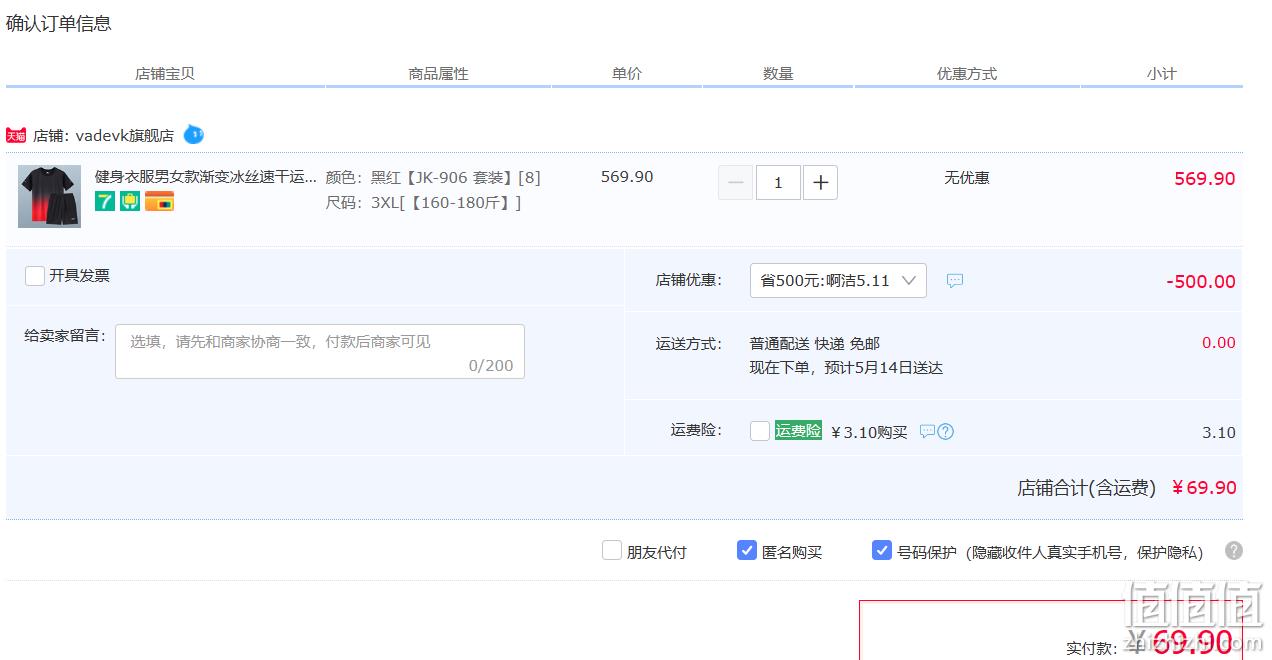Click the 普通配送 快递 免邮 shipping text

pos(815,344)
